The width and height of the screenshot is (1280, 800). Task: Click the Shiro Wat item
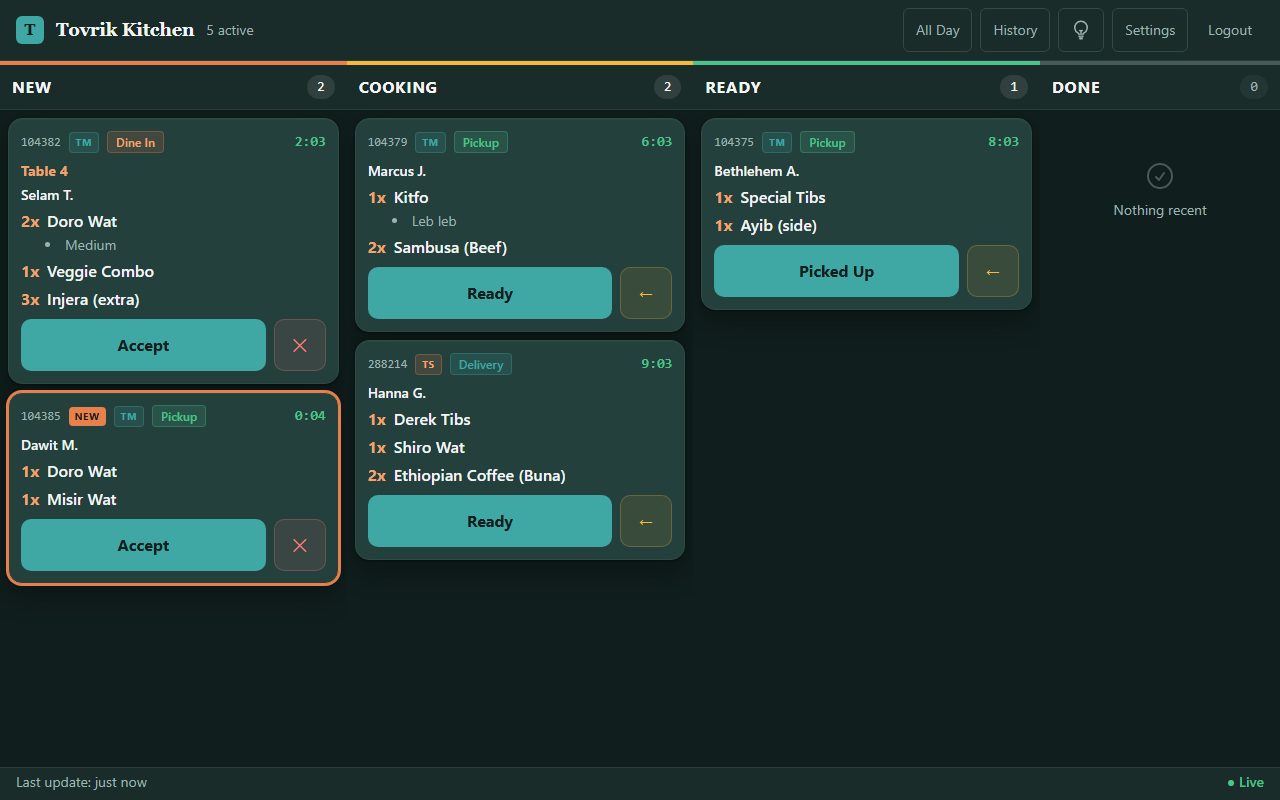[x=429, y=447]
